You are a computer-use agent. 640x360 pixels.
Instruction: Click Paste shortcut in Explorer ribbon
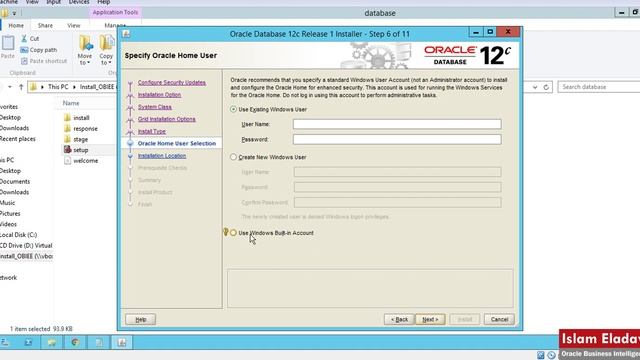pyautogui.click(x=44, y=61)
